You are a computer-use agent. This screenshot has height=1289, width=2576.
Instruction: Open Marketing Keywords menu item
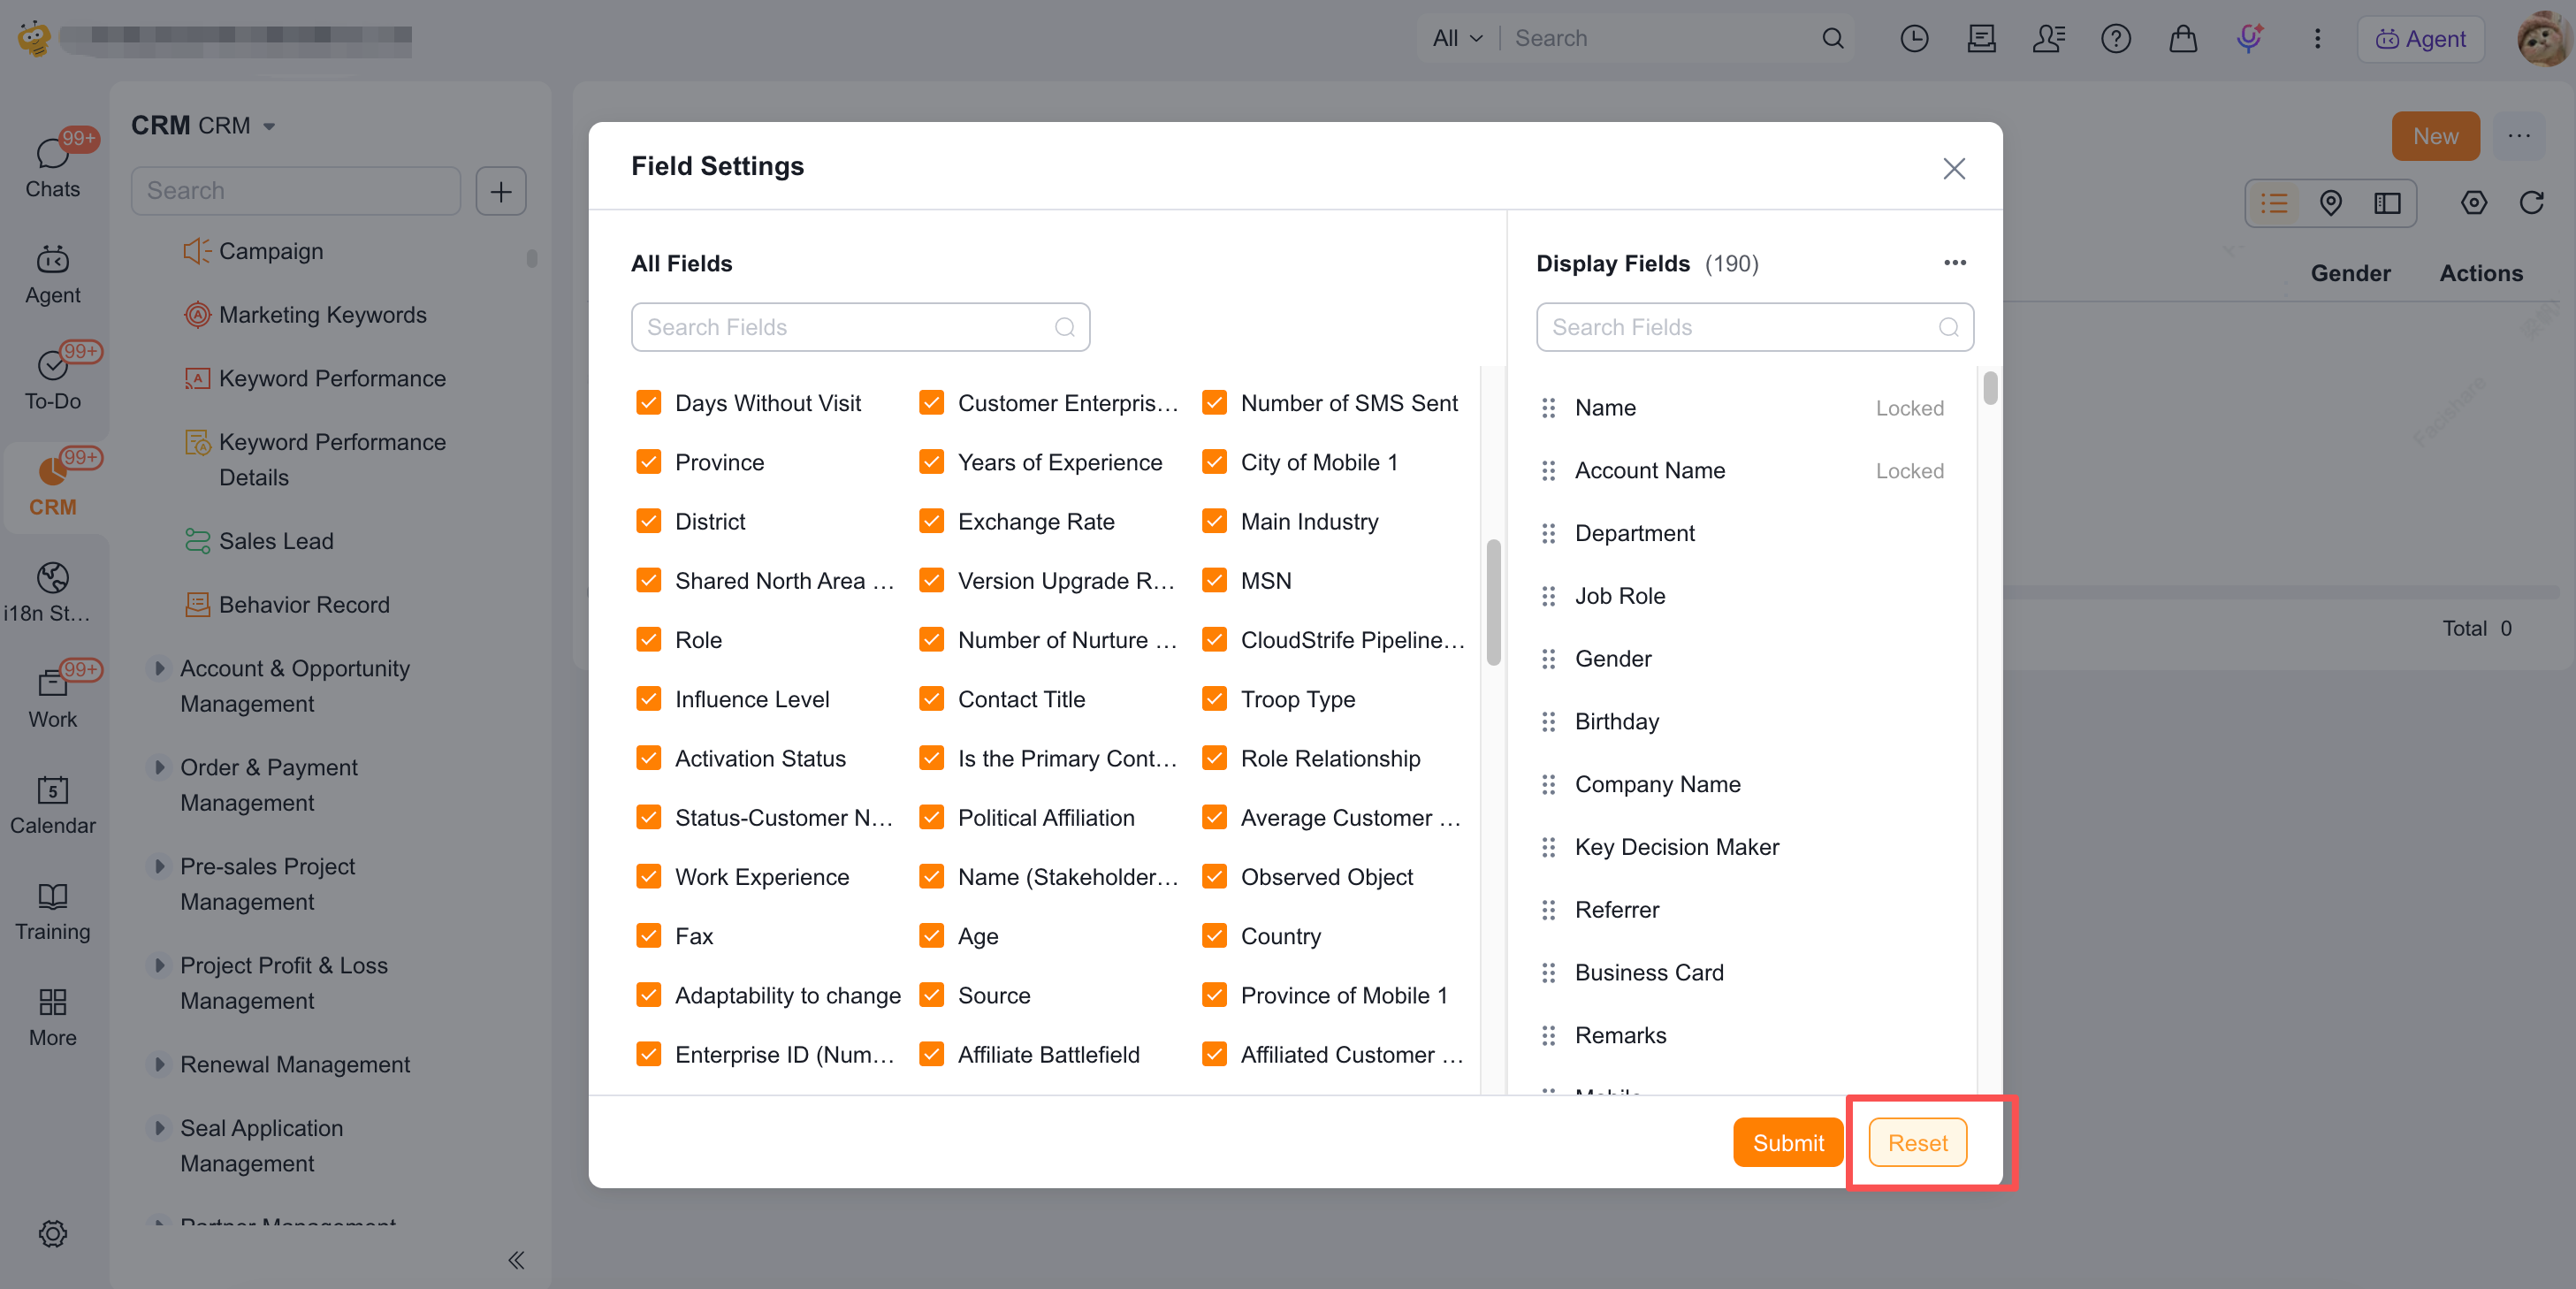pyautogui.click(x=322, y=315)
